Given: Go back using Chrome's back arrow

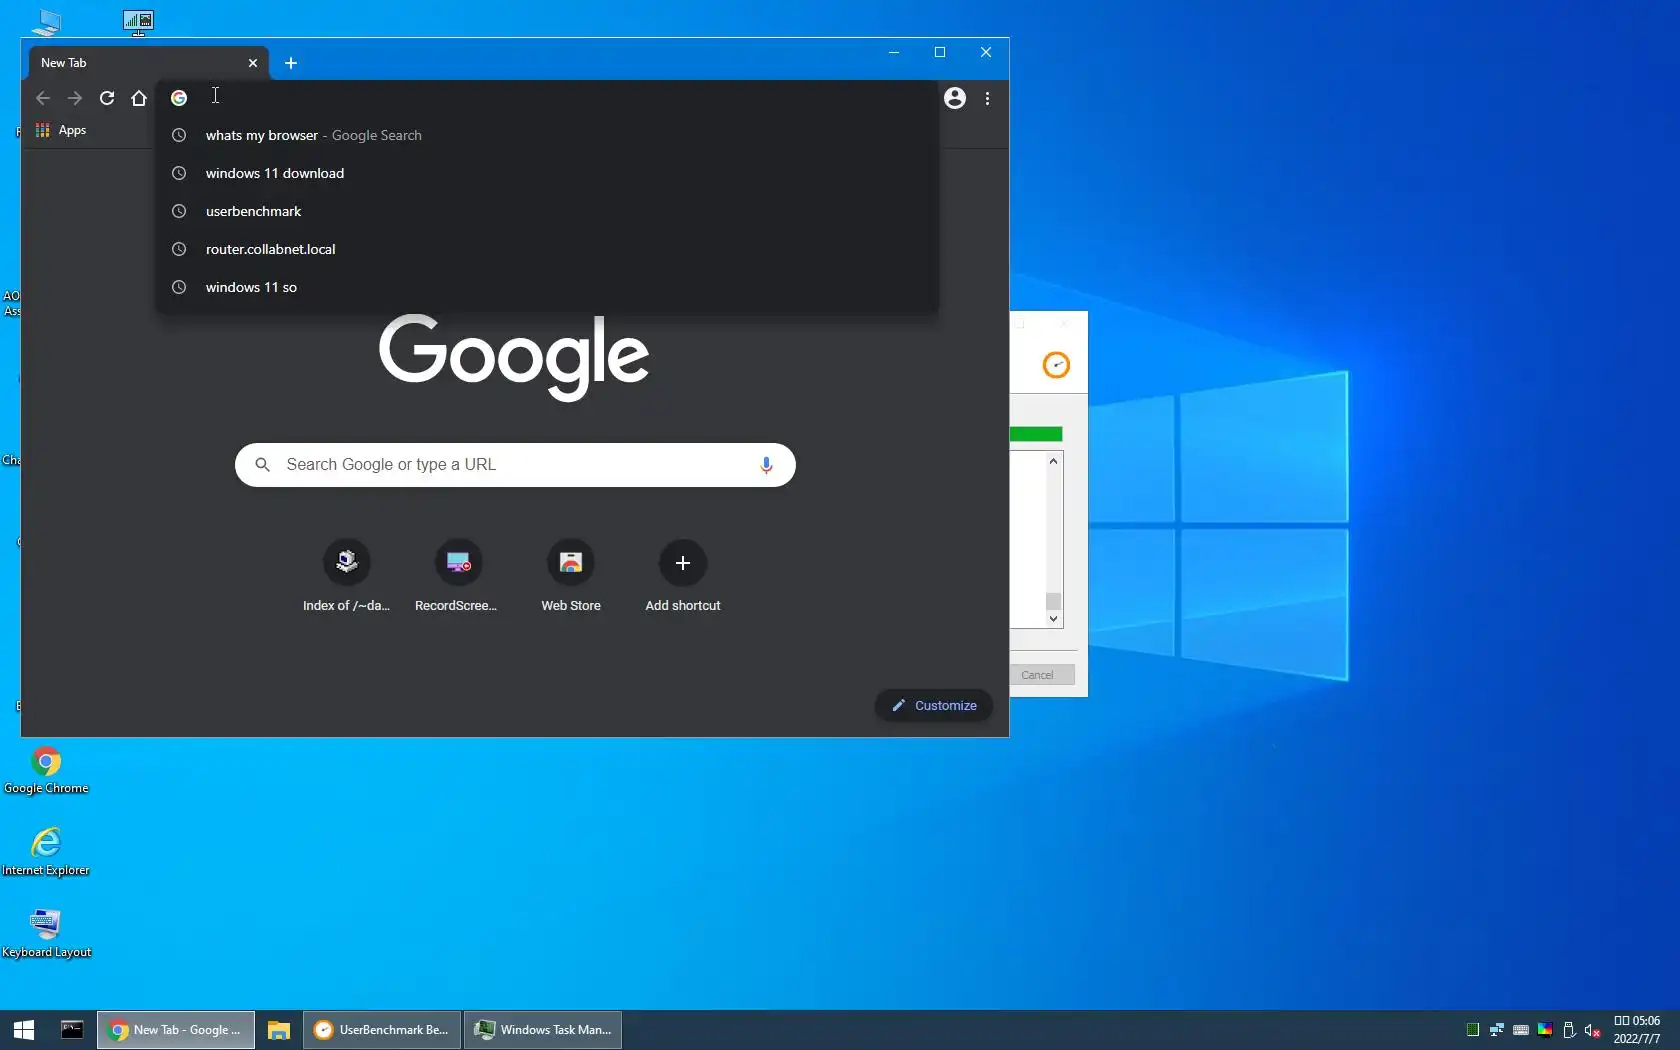Looking at the screenshot, I should click(43, 98).
